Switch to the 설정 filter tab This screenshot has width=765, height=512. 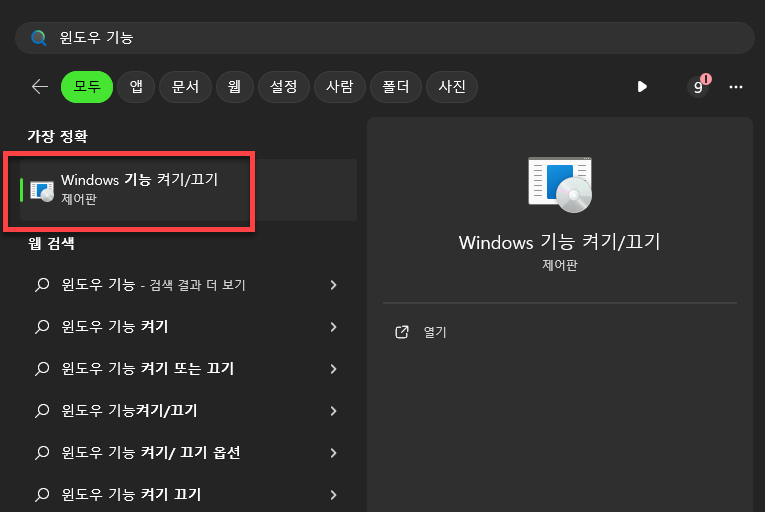pos(284,87)
